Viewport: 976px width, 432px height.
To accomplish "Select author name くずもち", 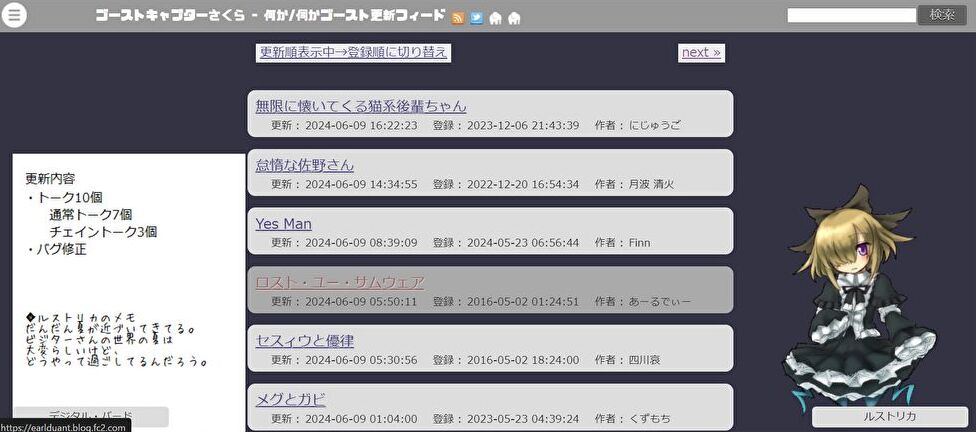I will pyautogui.click(x=650, y=419).
